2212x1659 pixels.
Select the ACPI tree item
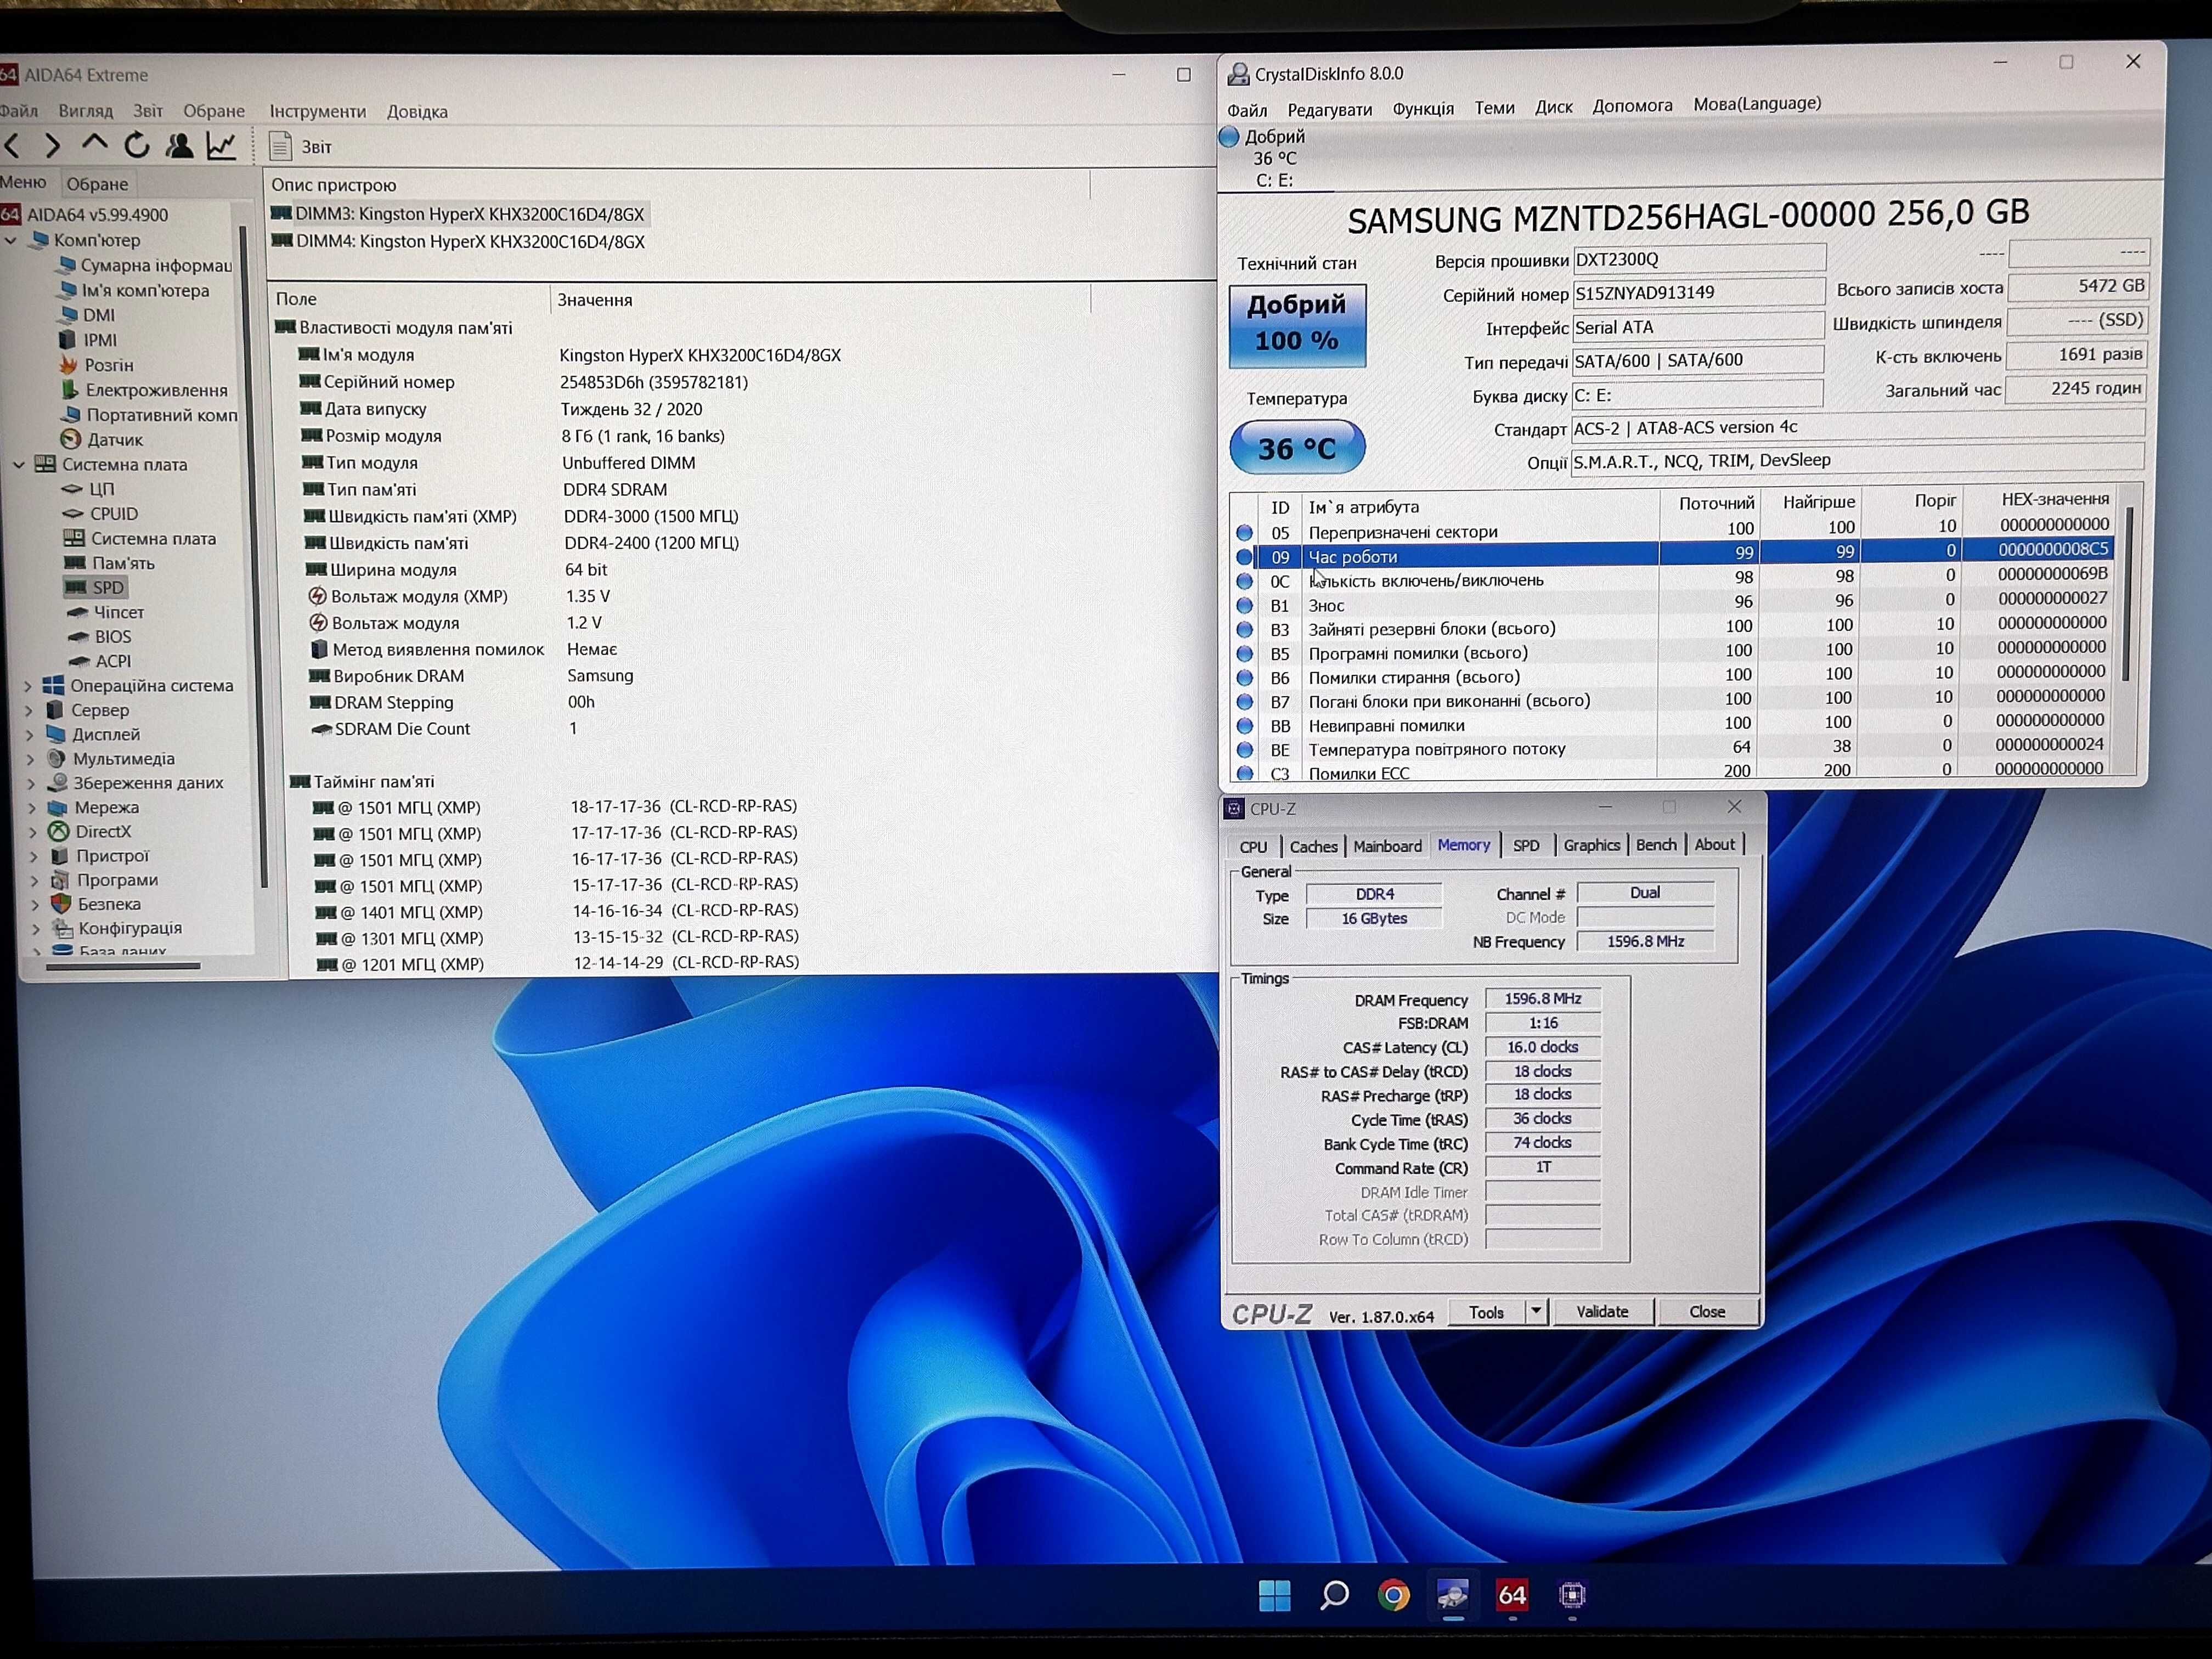[100, 661]
